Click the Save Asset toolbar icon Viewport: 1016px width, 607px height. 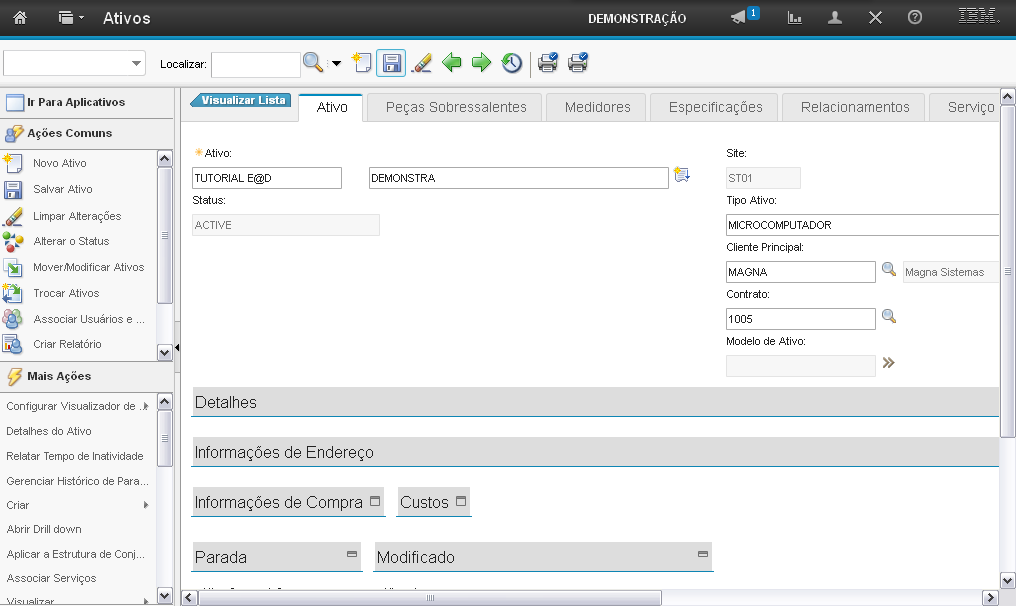pyautogui.click(x=390, y=63)
